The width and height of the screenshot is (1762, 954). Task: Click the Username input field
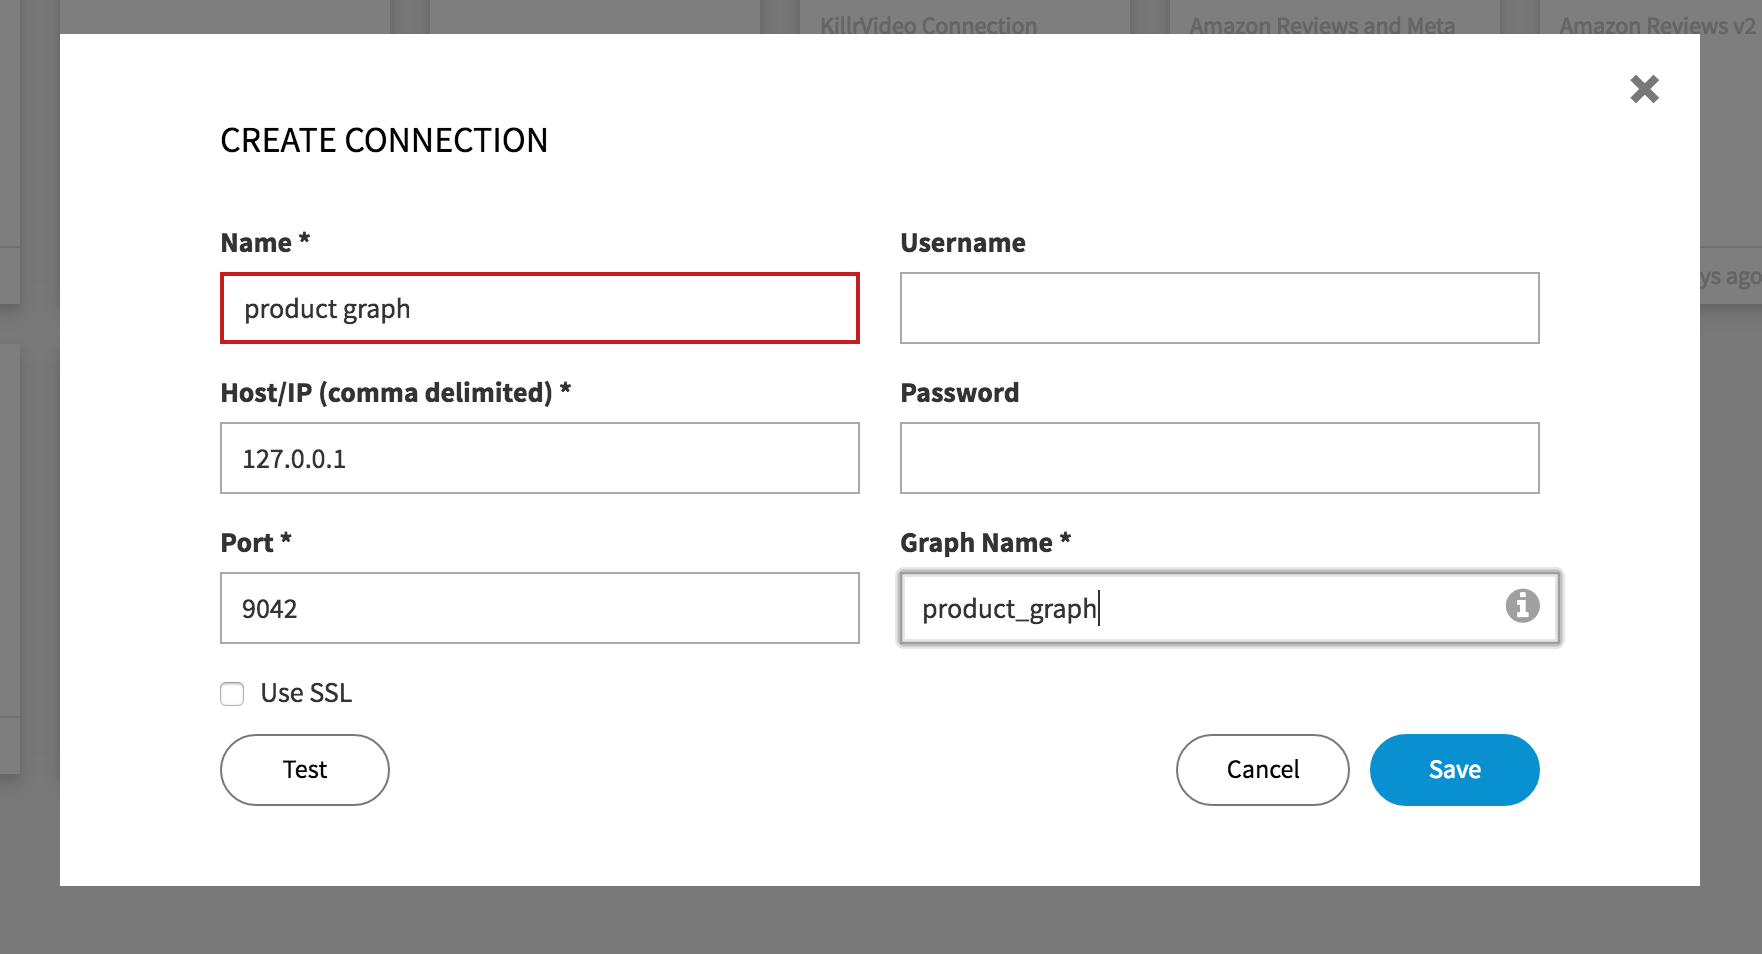1220,308
